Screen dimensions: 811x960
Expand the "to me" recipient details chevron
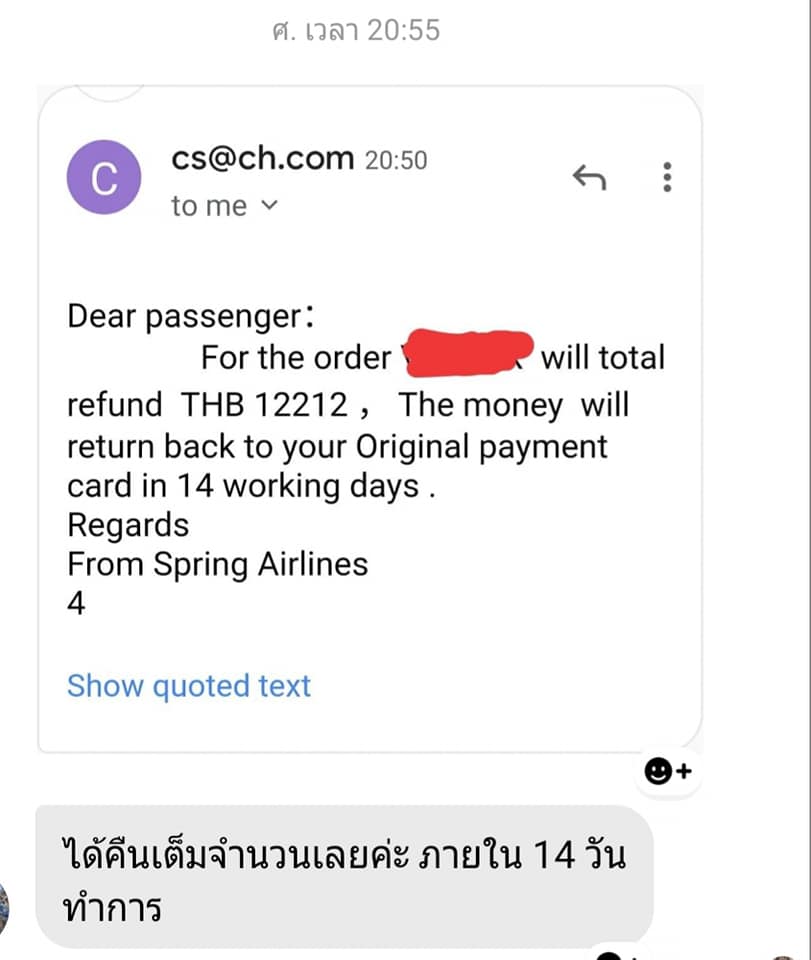tap(269, 206)
